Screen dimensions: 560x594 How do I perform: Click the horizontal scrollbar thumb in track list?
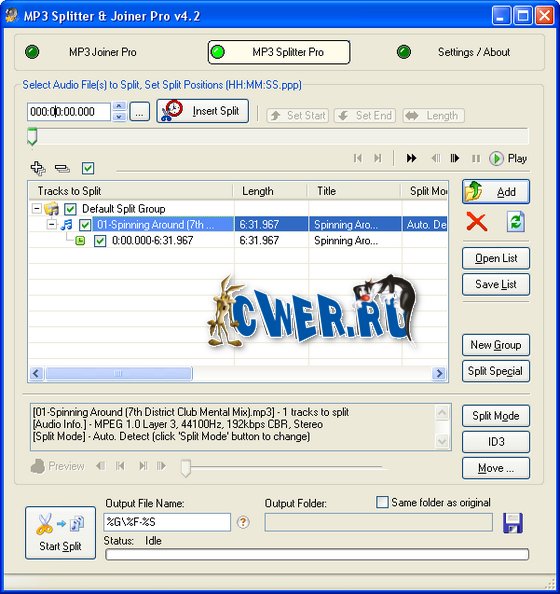[x=119, y=374]
